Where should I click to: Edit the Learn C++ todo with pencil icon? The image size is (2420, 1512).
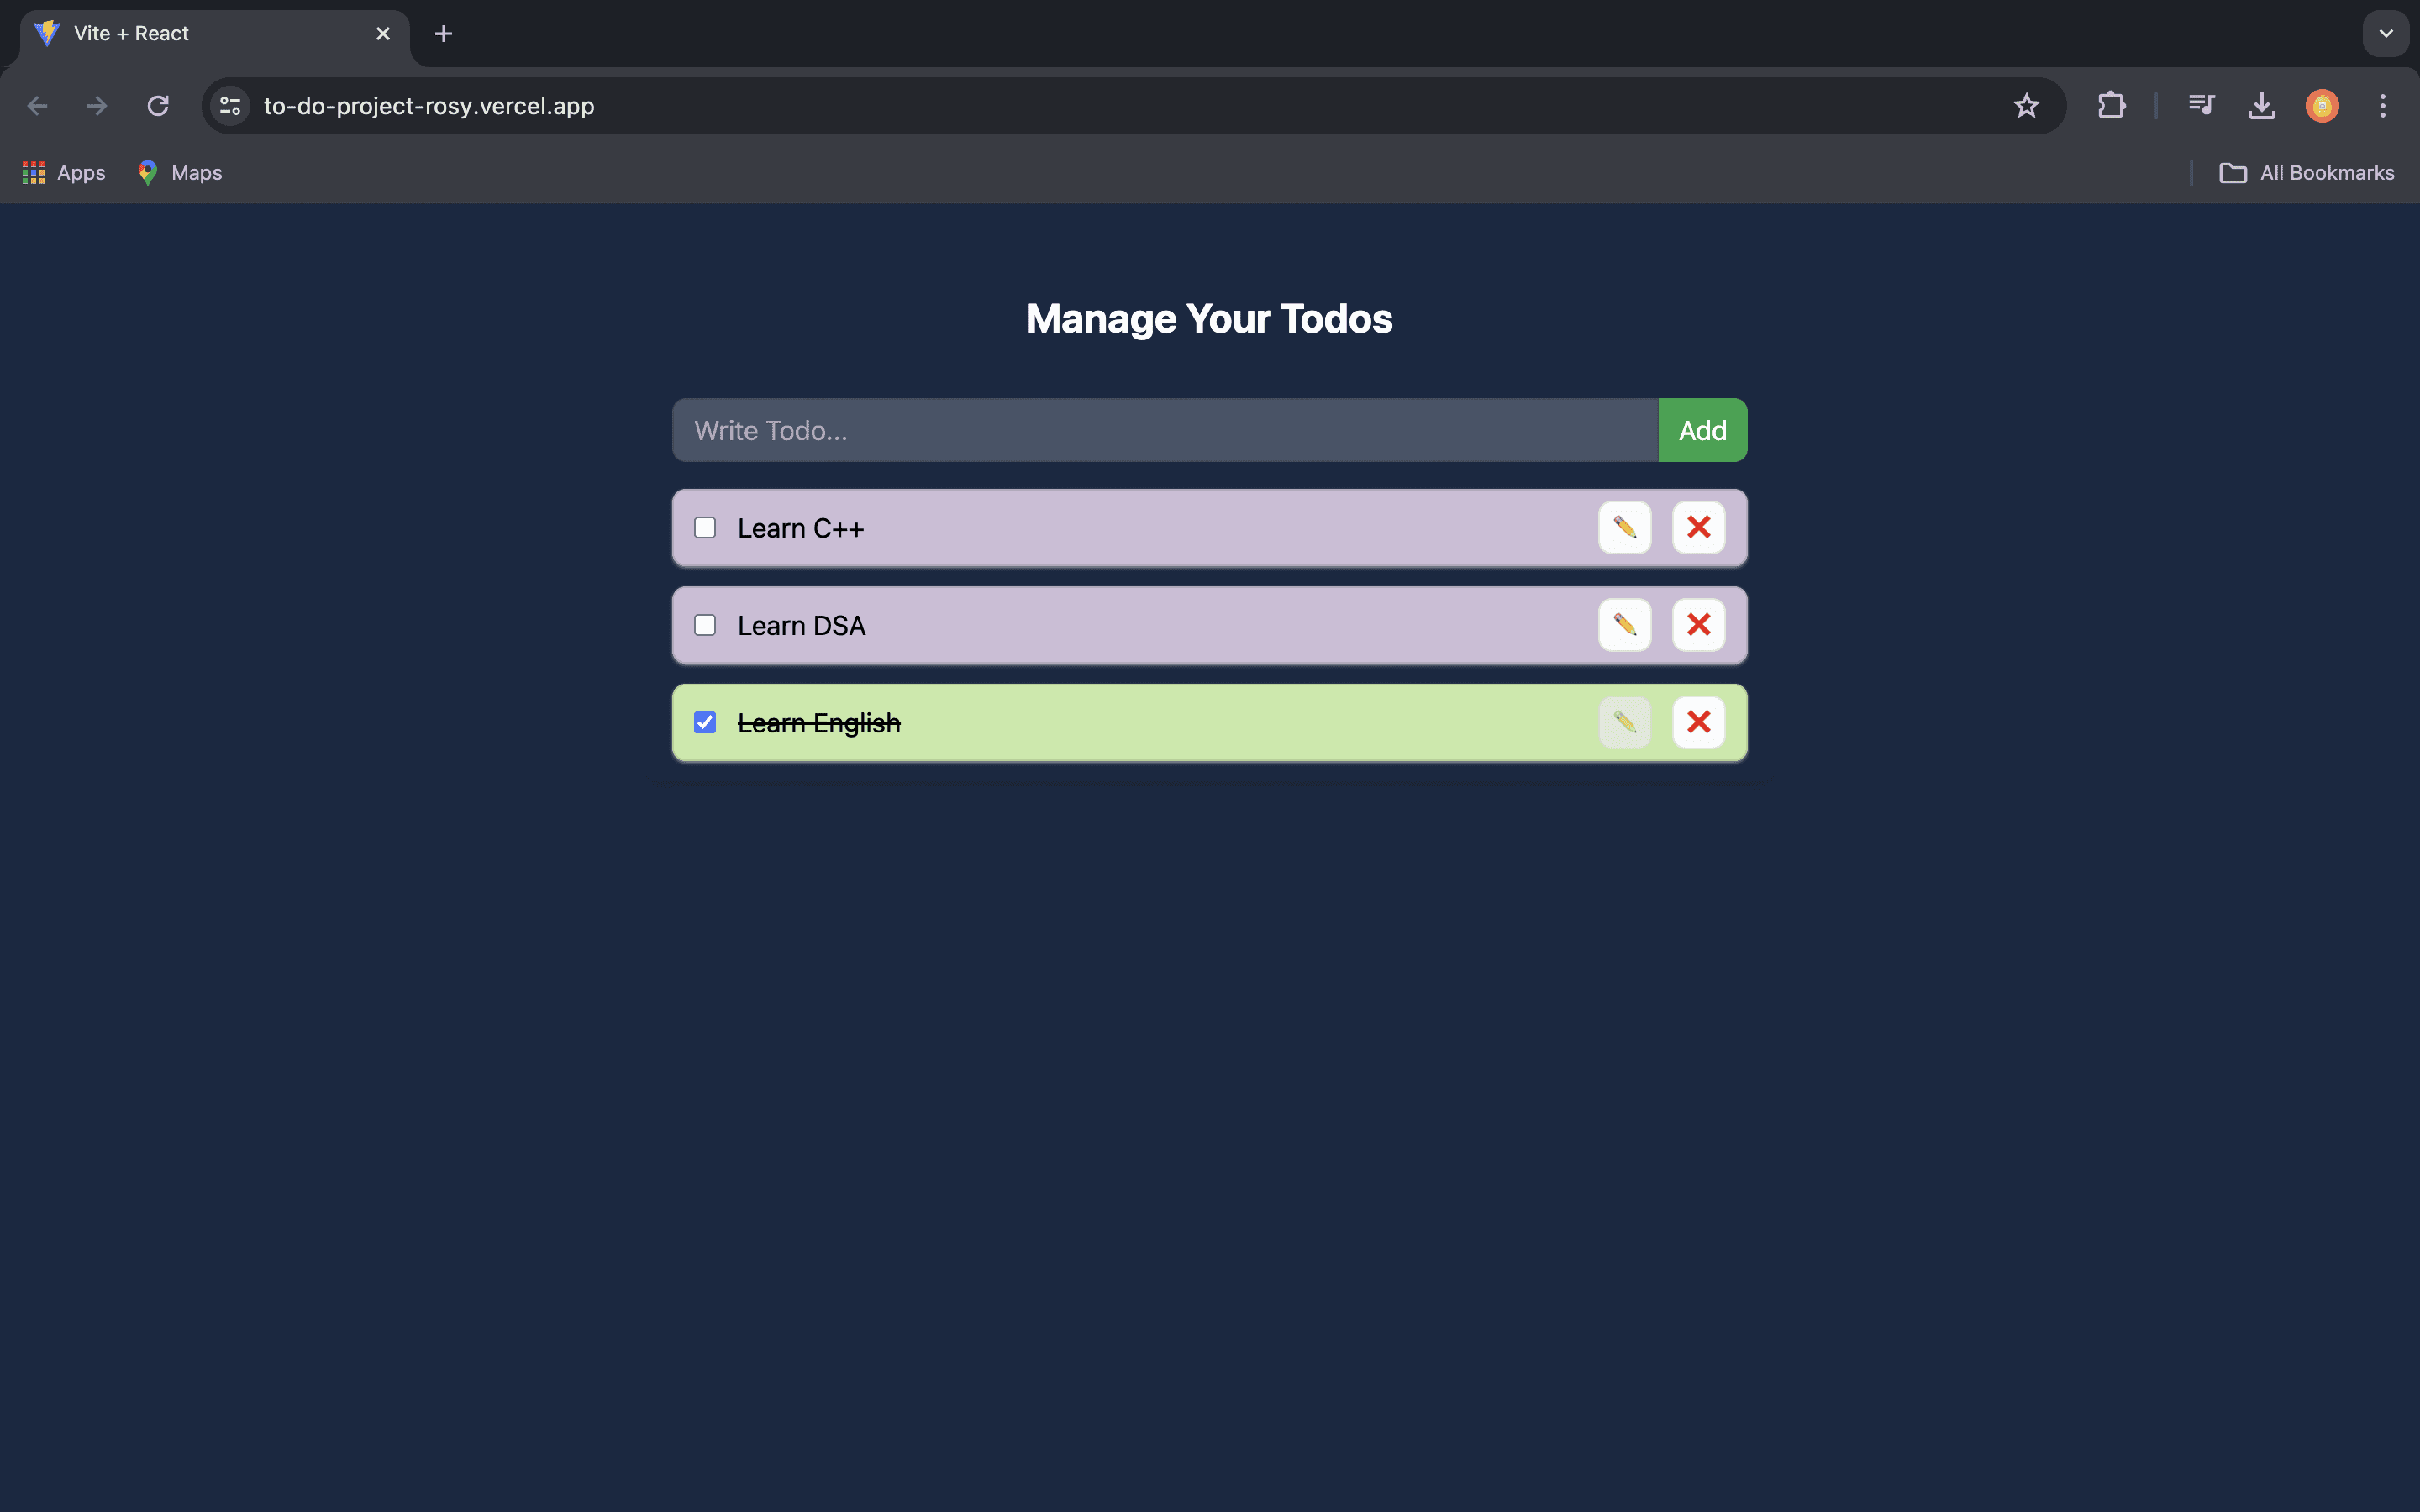pos(1624,527)
